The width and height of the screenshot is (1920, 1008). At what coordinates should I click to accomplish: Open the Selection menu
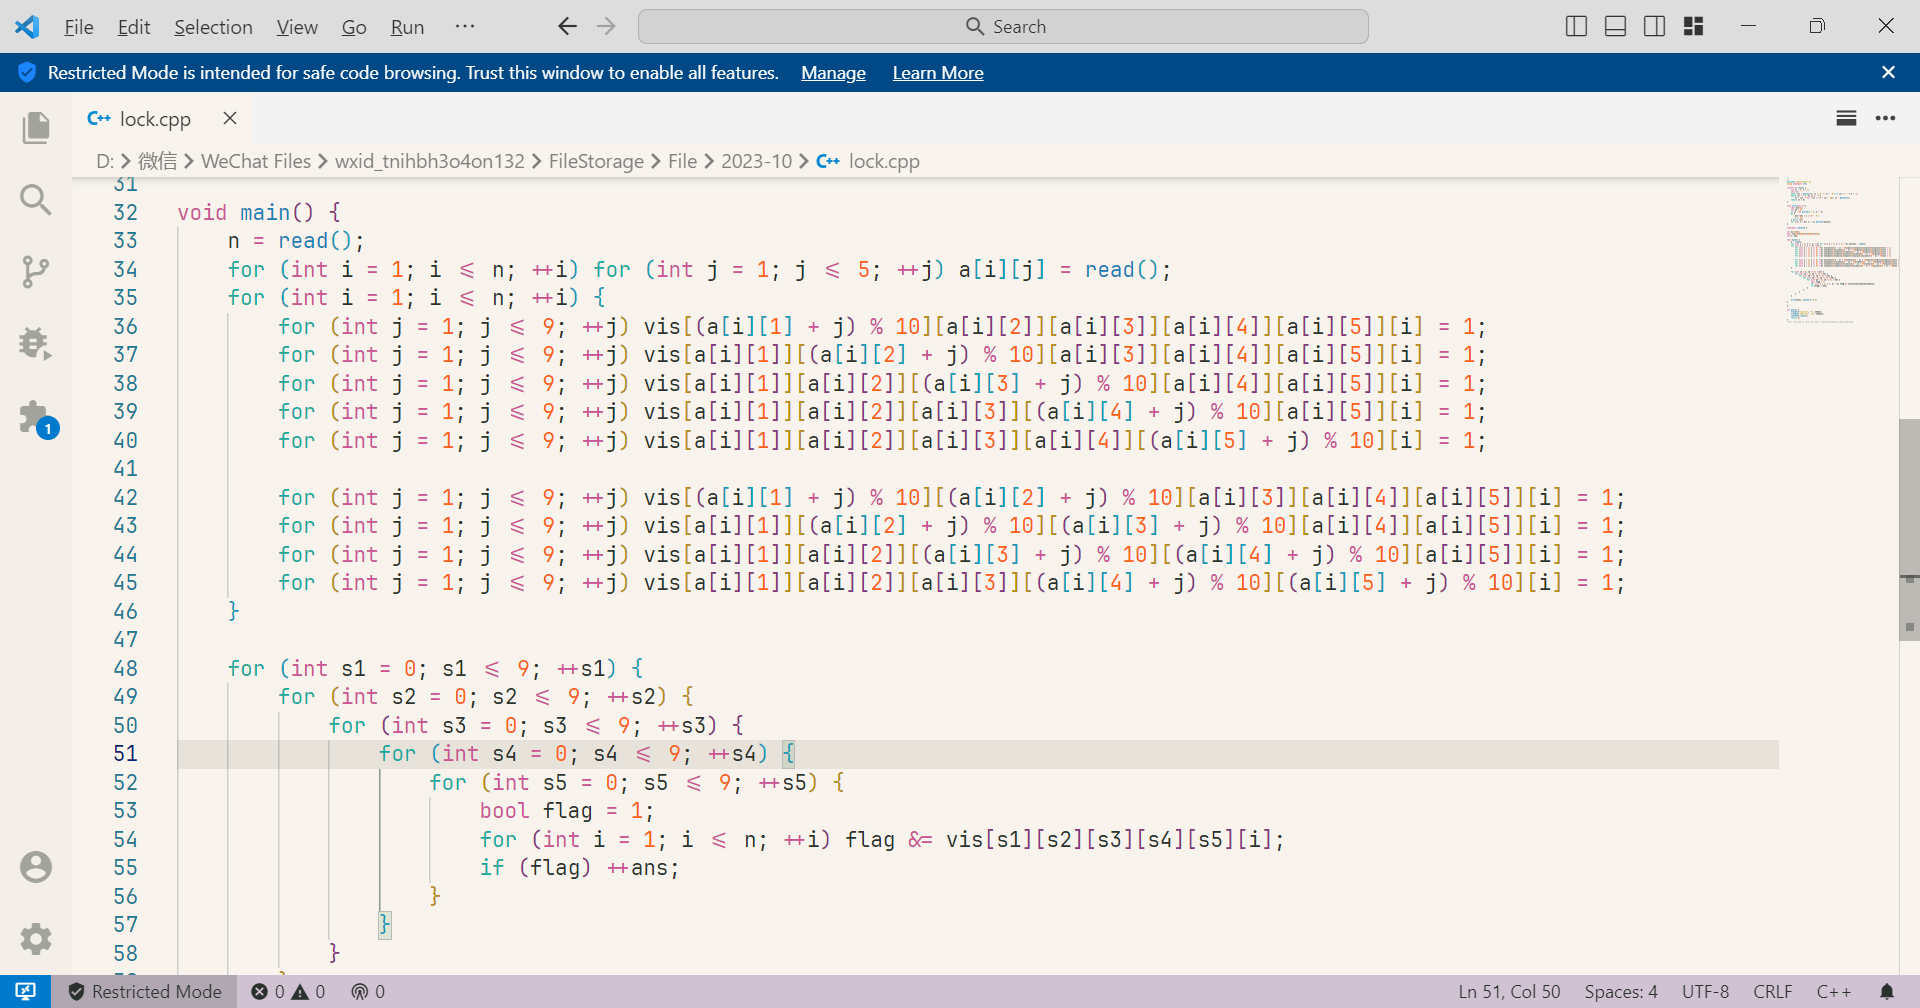[x=213, y=27]
